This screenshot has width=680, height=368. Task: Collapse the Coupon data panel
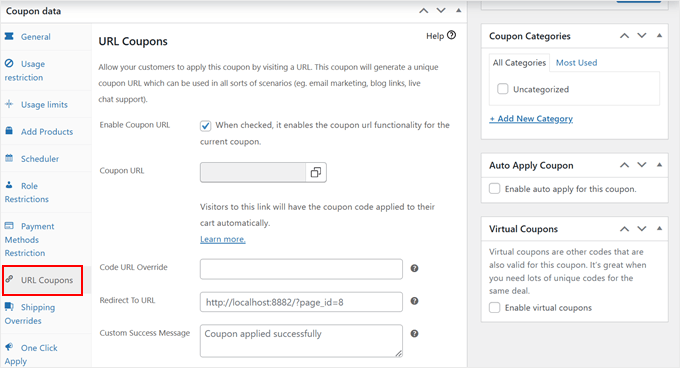(458, 10)
